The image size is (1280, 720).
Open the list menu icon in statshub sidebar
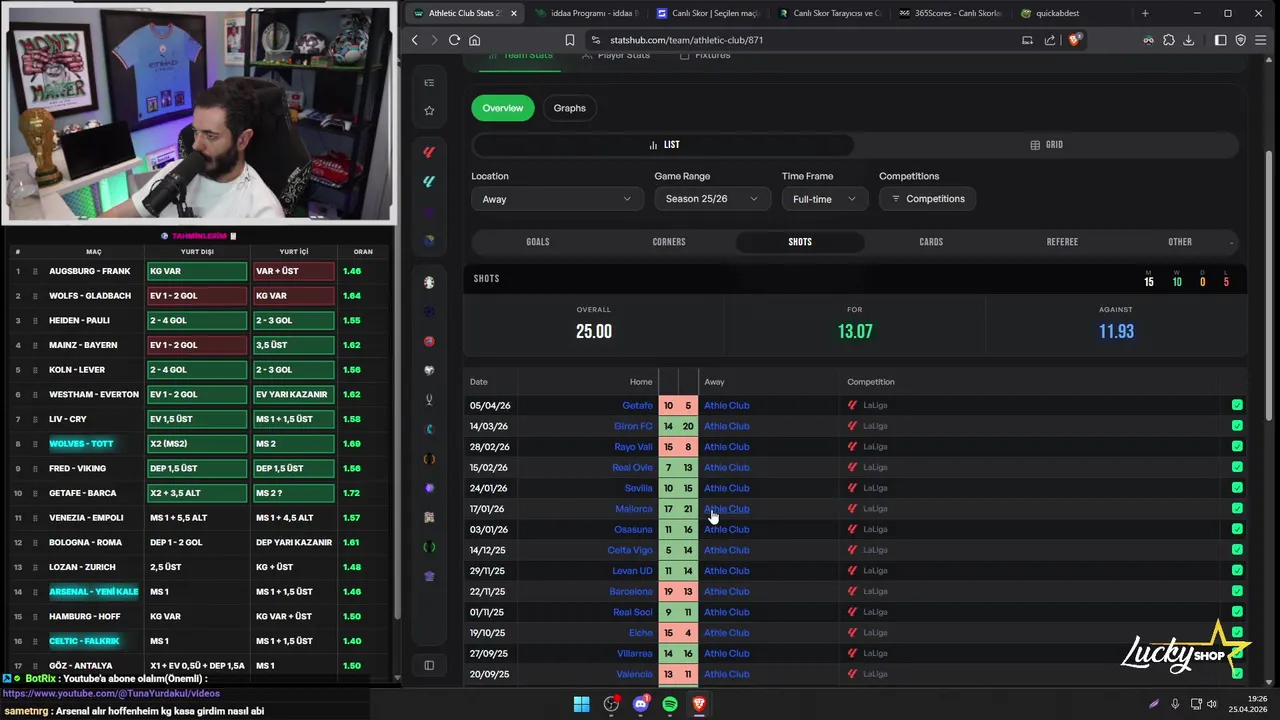coord(429,83)
